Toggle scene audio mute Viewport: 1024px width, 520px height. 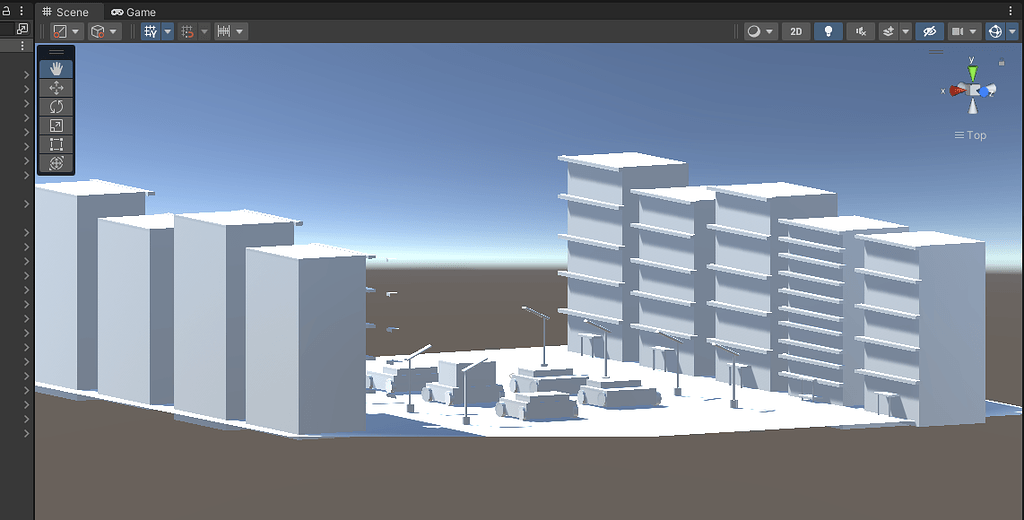pyautogui.click(x=861, y=31)
